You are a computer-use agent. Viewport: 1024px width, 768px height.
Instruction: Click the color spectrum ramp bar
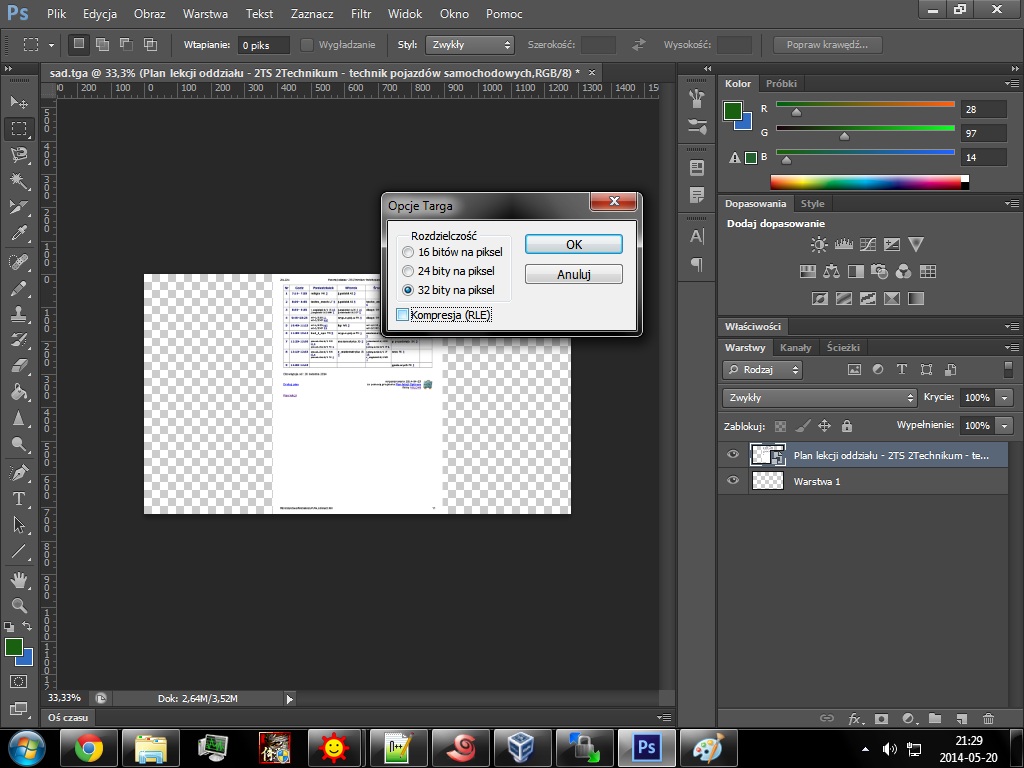point(869,182)
